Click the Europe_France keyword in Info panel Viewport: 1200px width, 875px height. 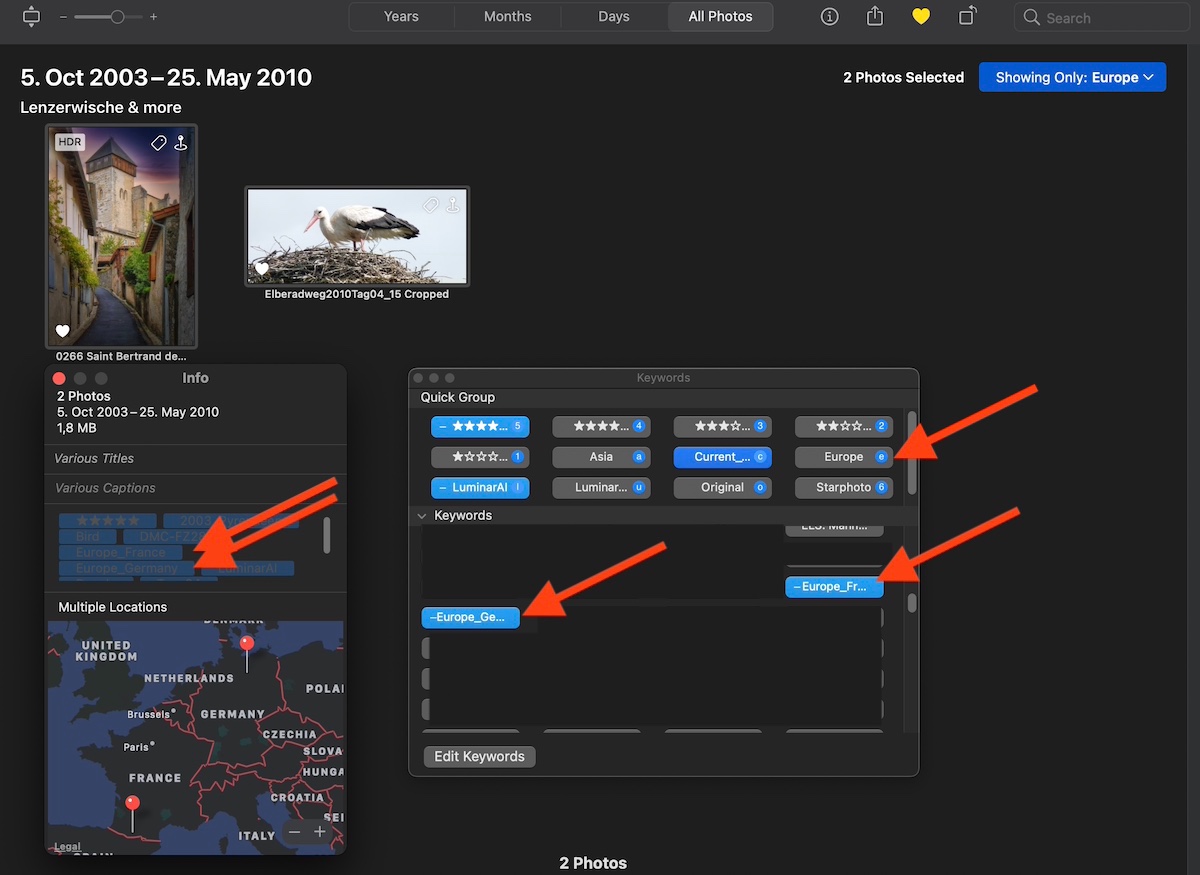point(120,552)
